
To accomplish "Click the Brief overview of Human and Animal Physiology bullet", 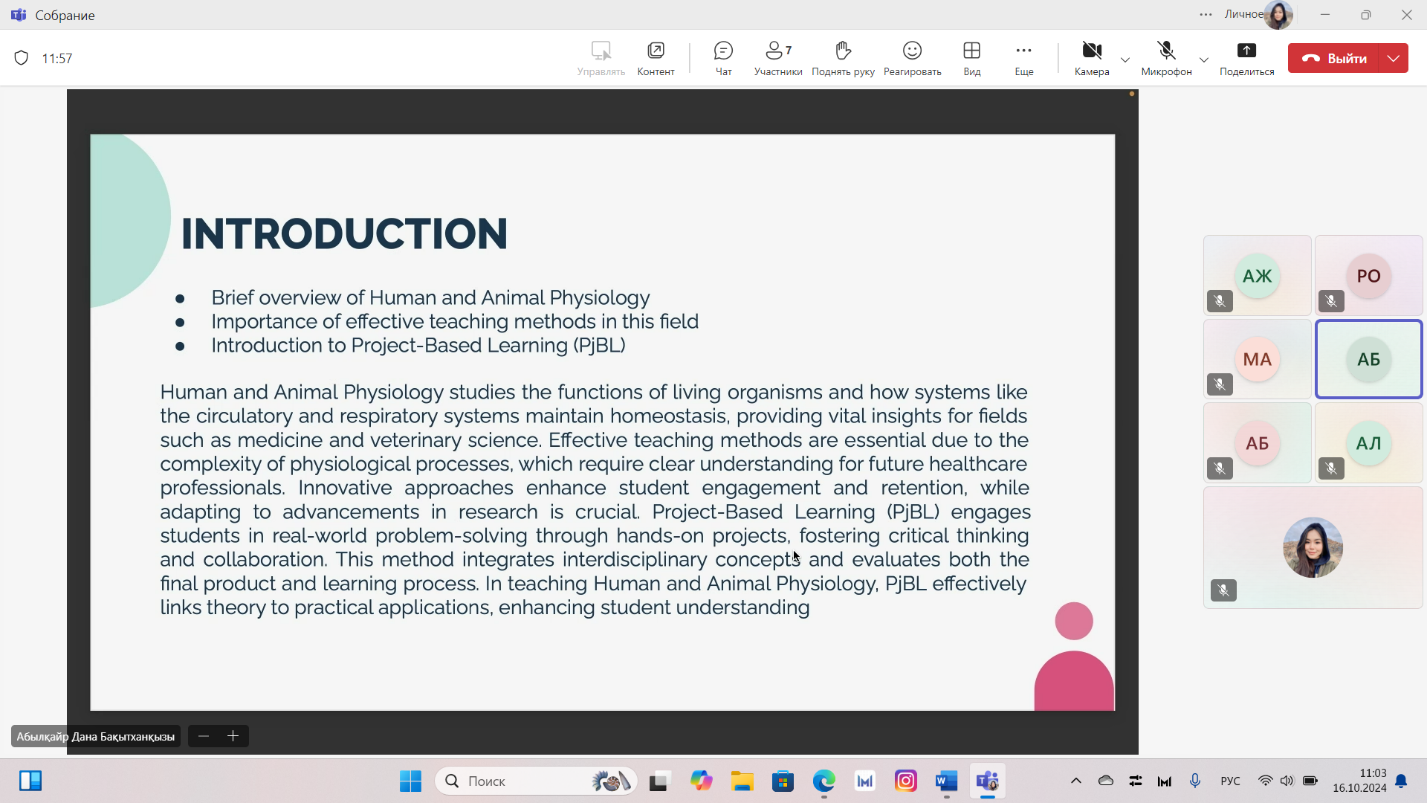I will tap(430, 297).
